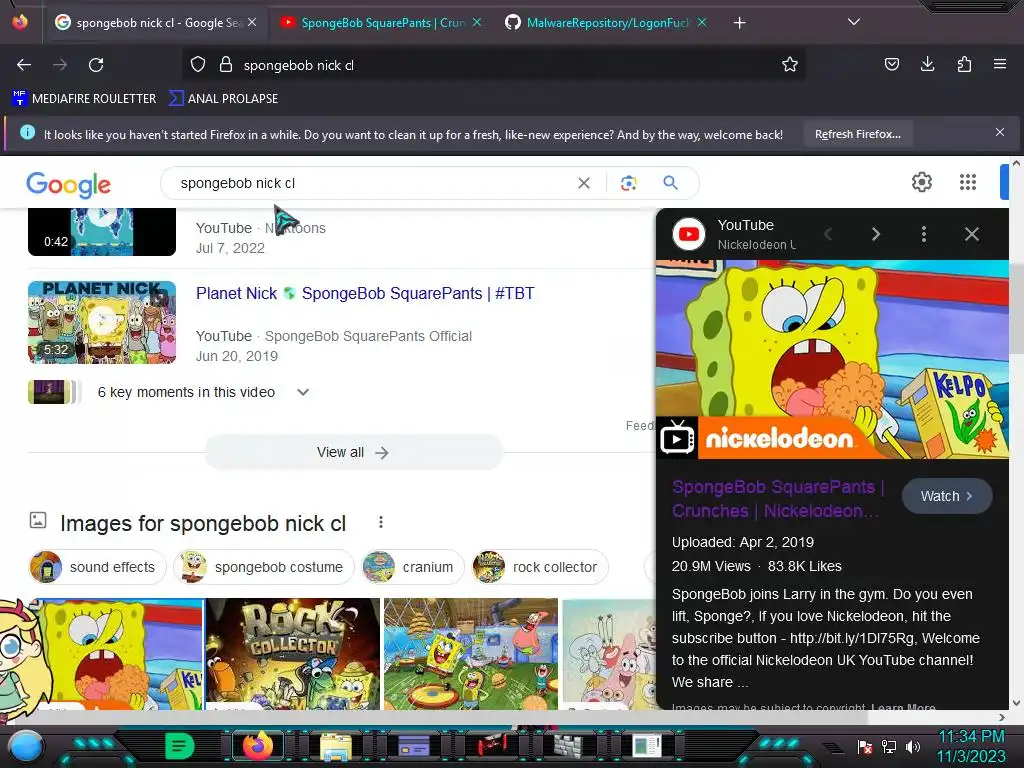Open the Firefox downloads panel

[x=927, y=64]
